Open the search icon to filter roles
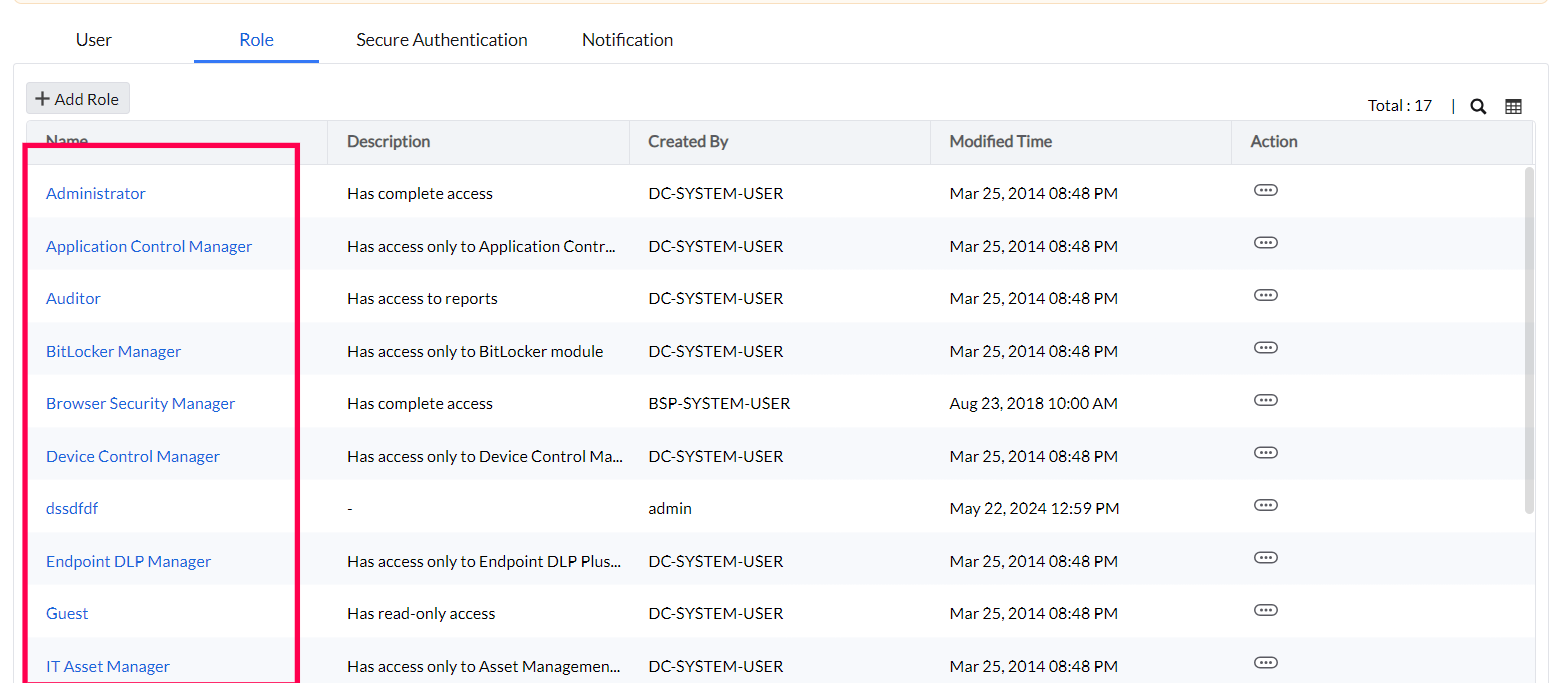This screenshot has width=1567, height=683. (1477, 105)
